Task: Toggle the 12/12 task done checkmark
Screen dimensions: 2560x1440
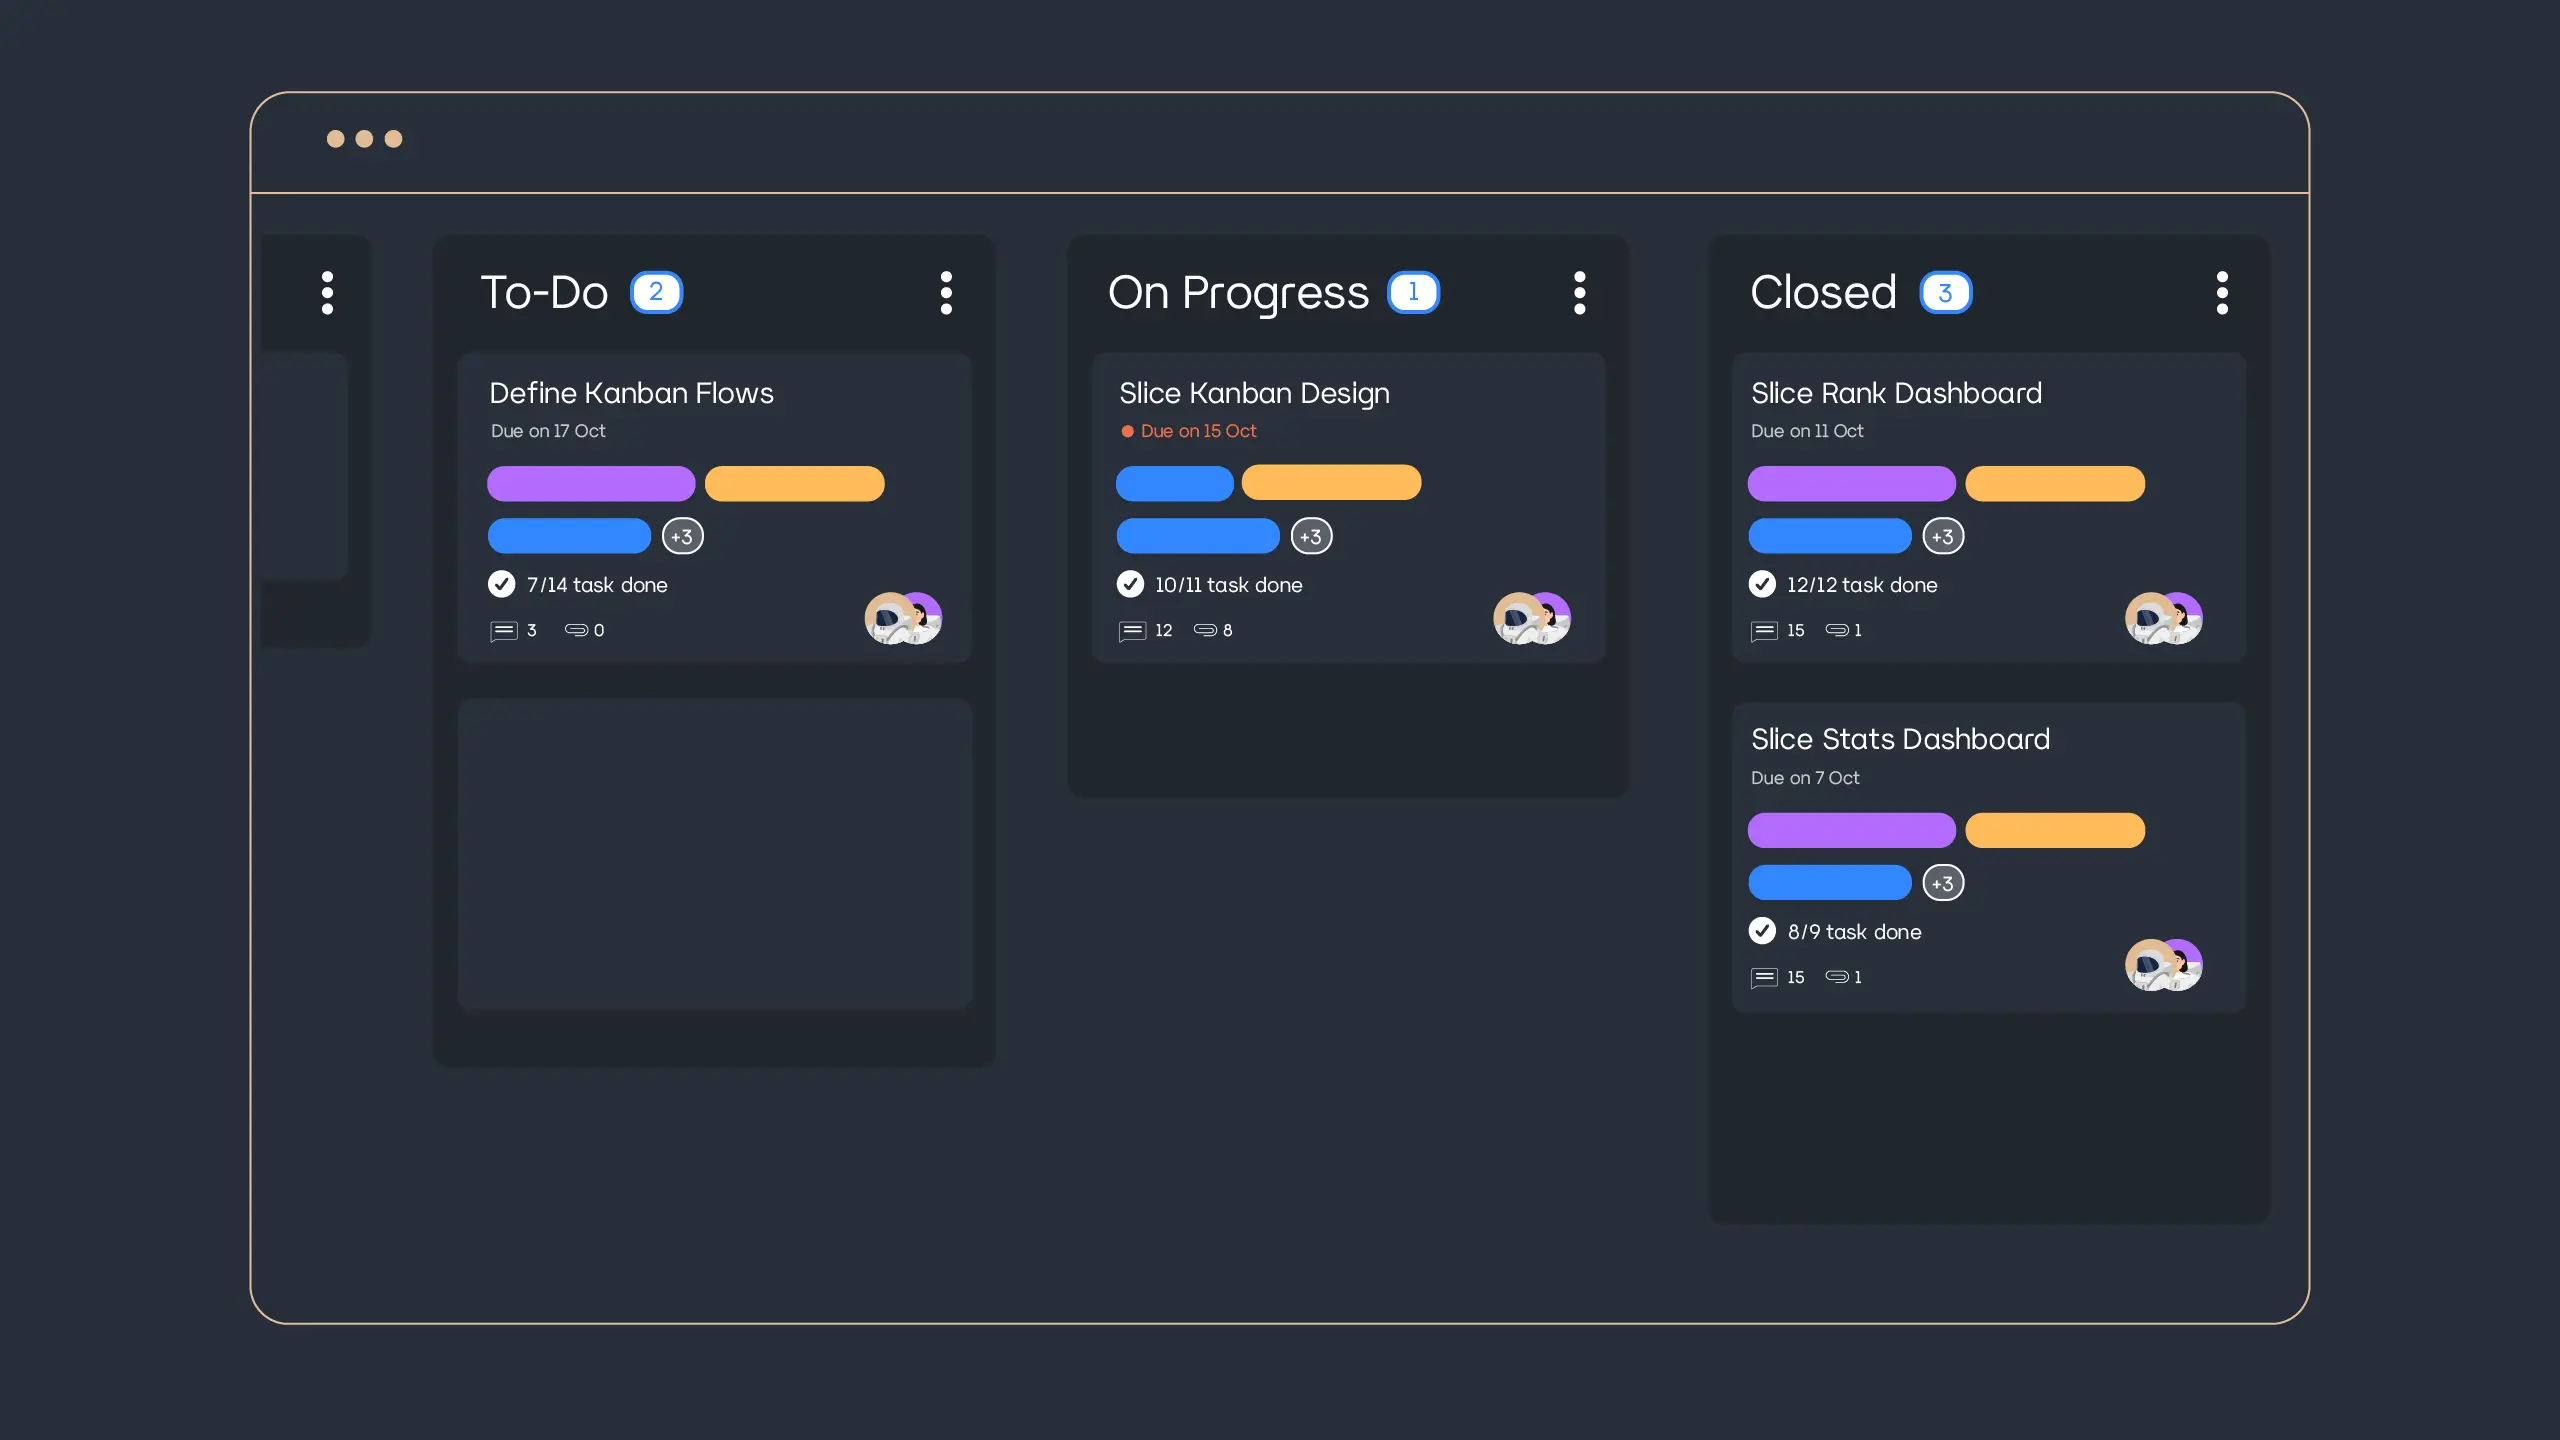Action: click(1762, 584)
